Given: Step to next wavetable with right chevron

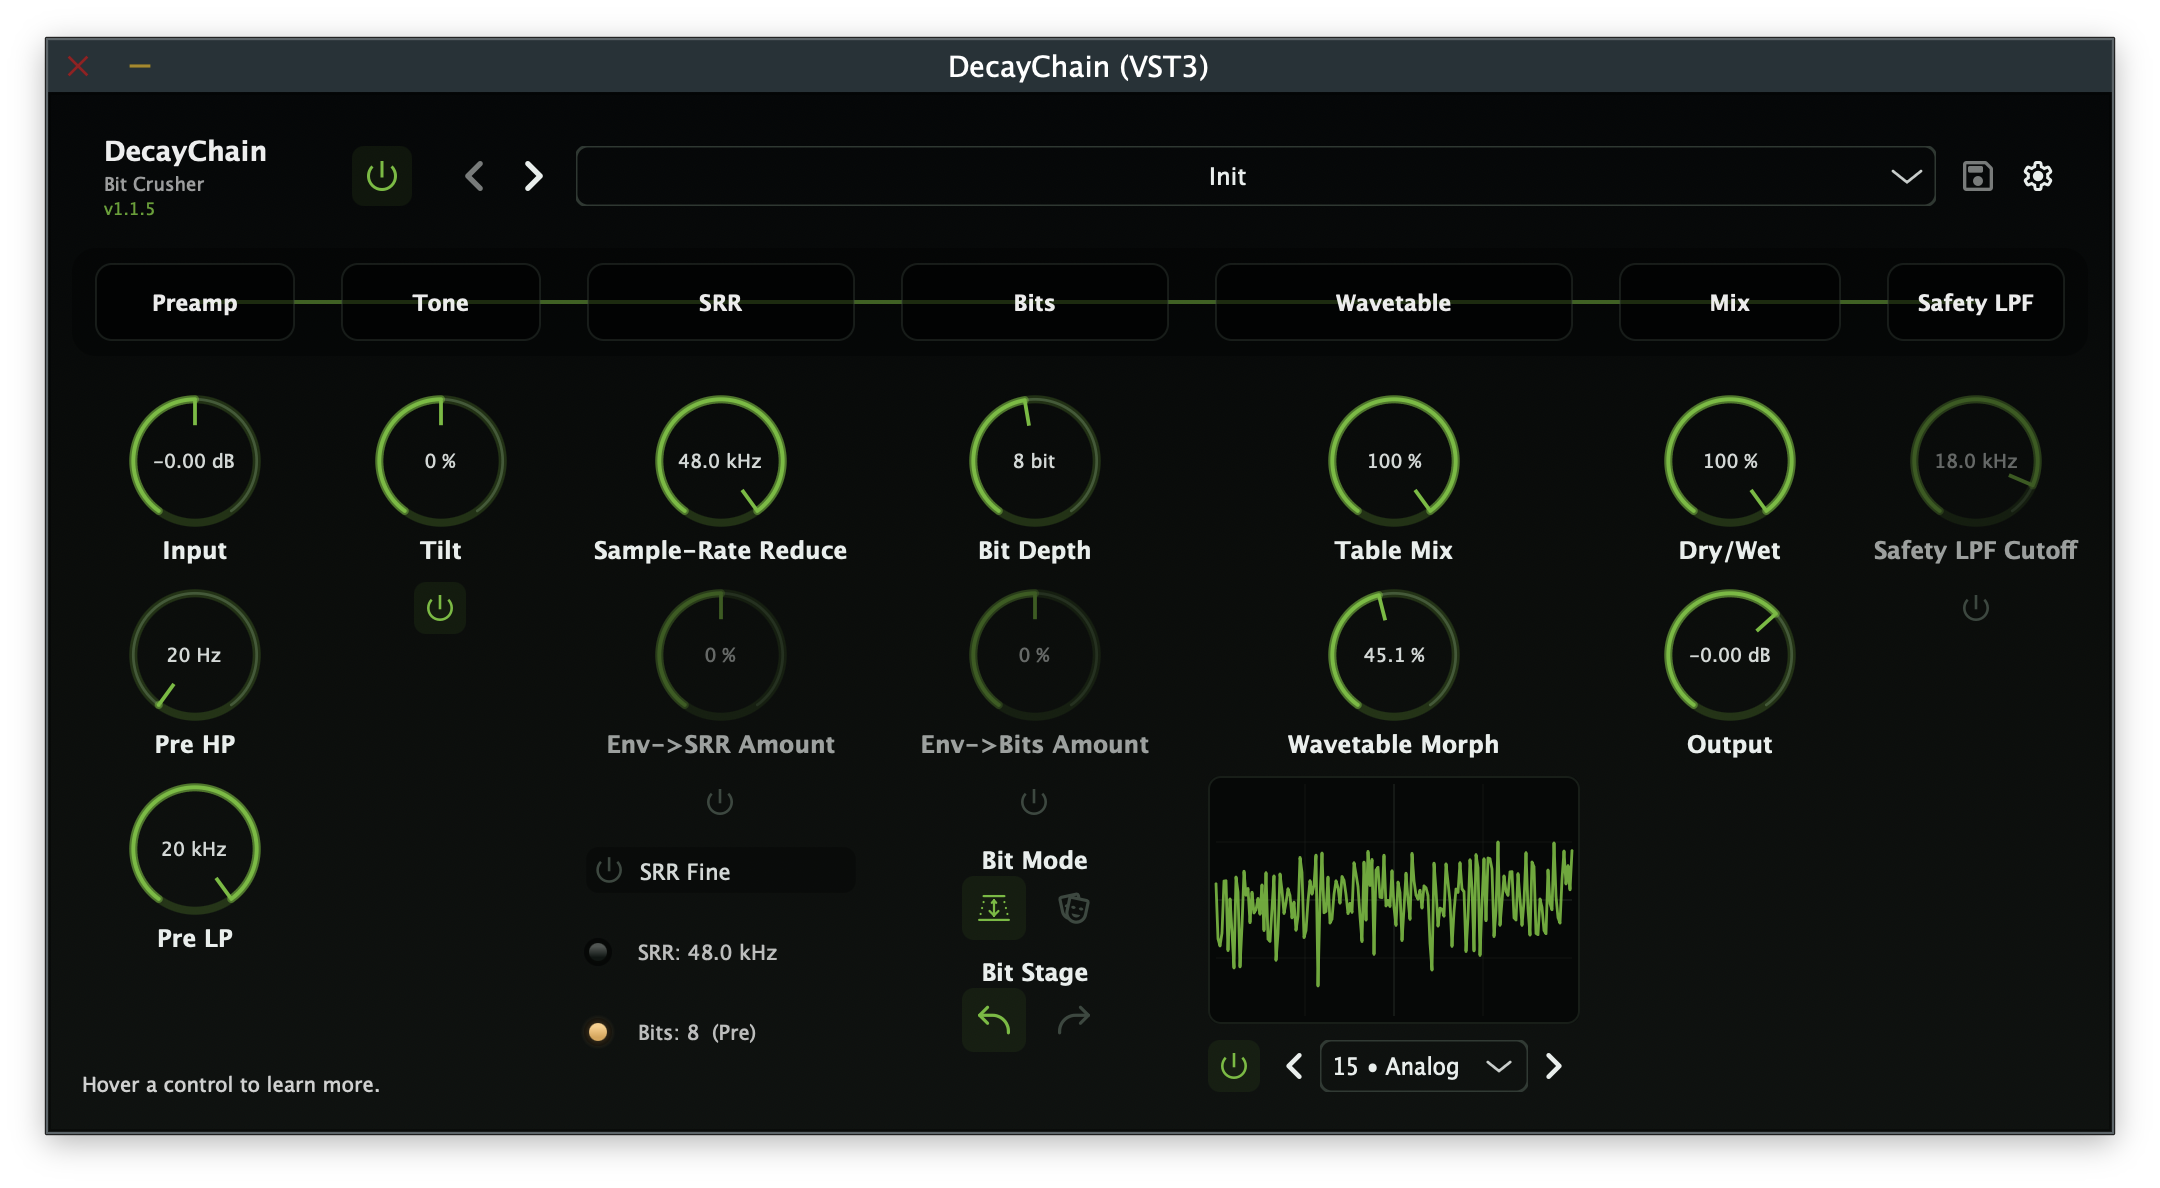Looking at the screenshot, I should coord(1554,1066).
